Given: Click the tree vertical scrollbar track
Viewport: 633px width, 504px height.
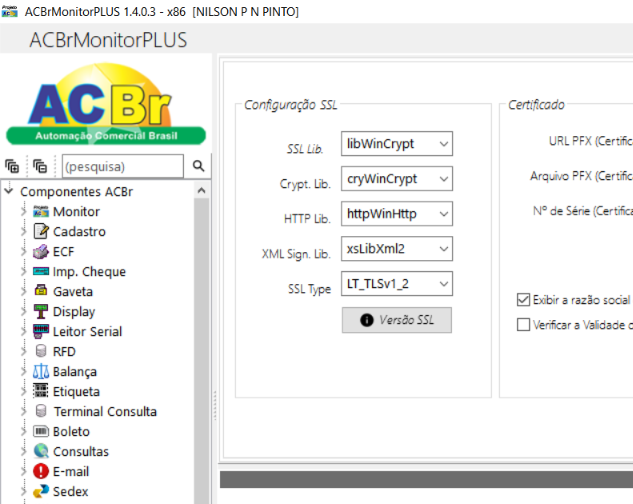Looking at the screenshot, I should coord(201,351).
